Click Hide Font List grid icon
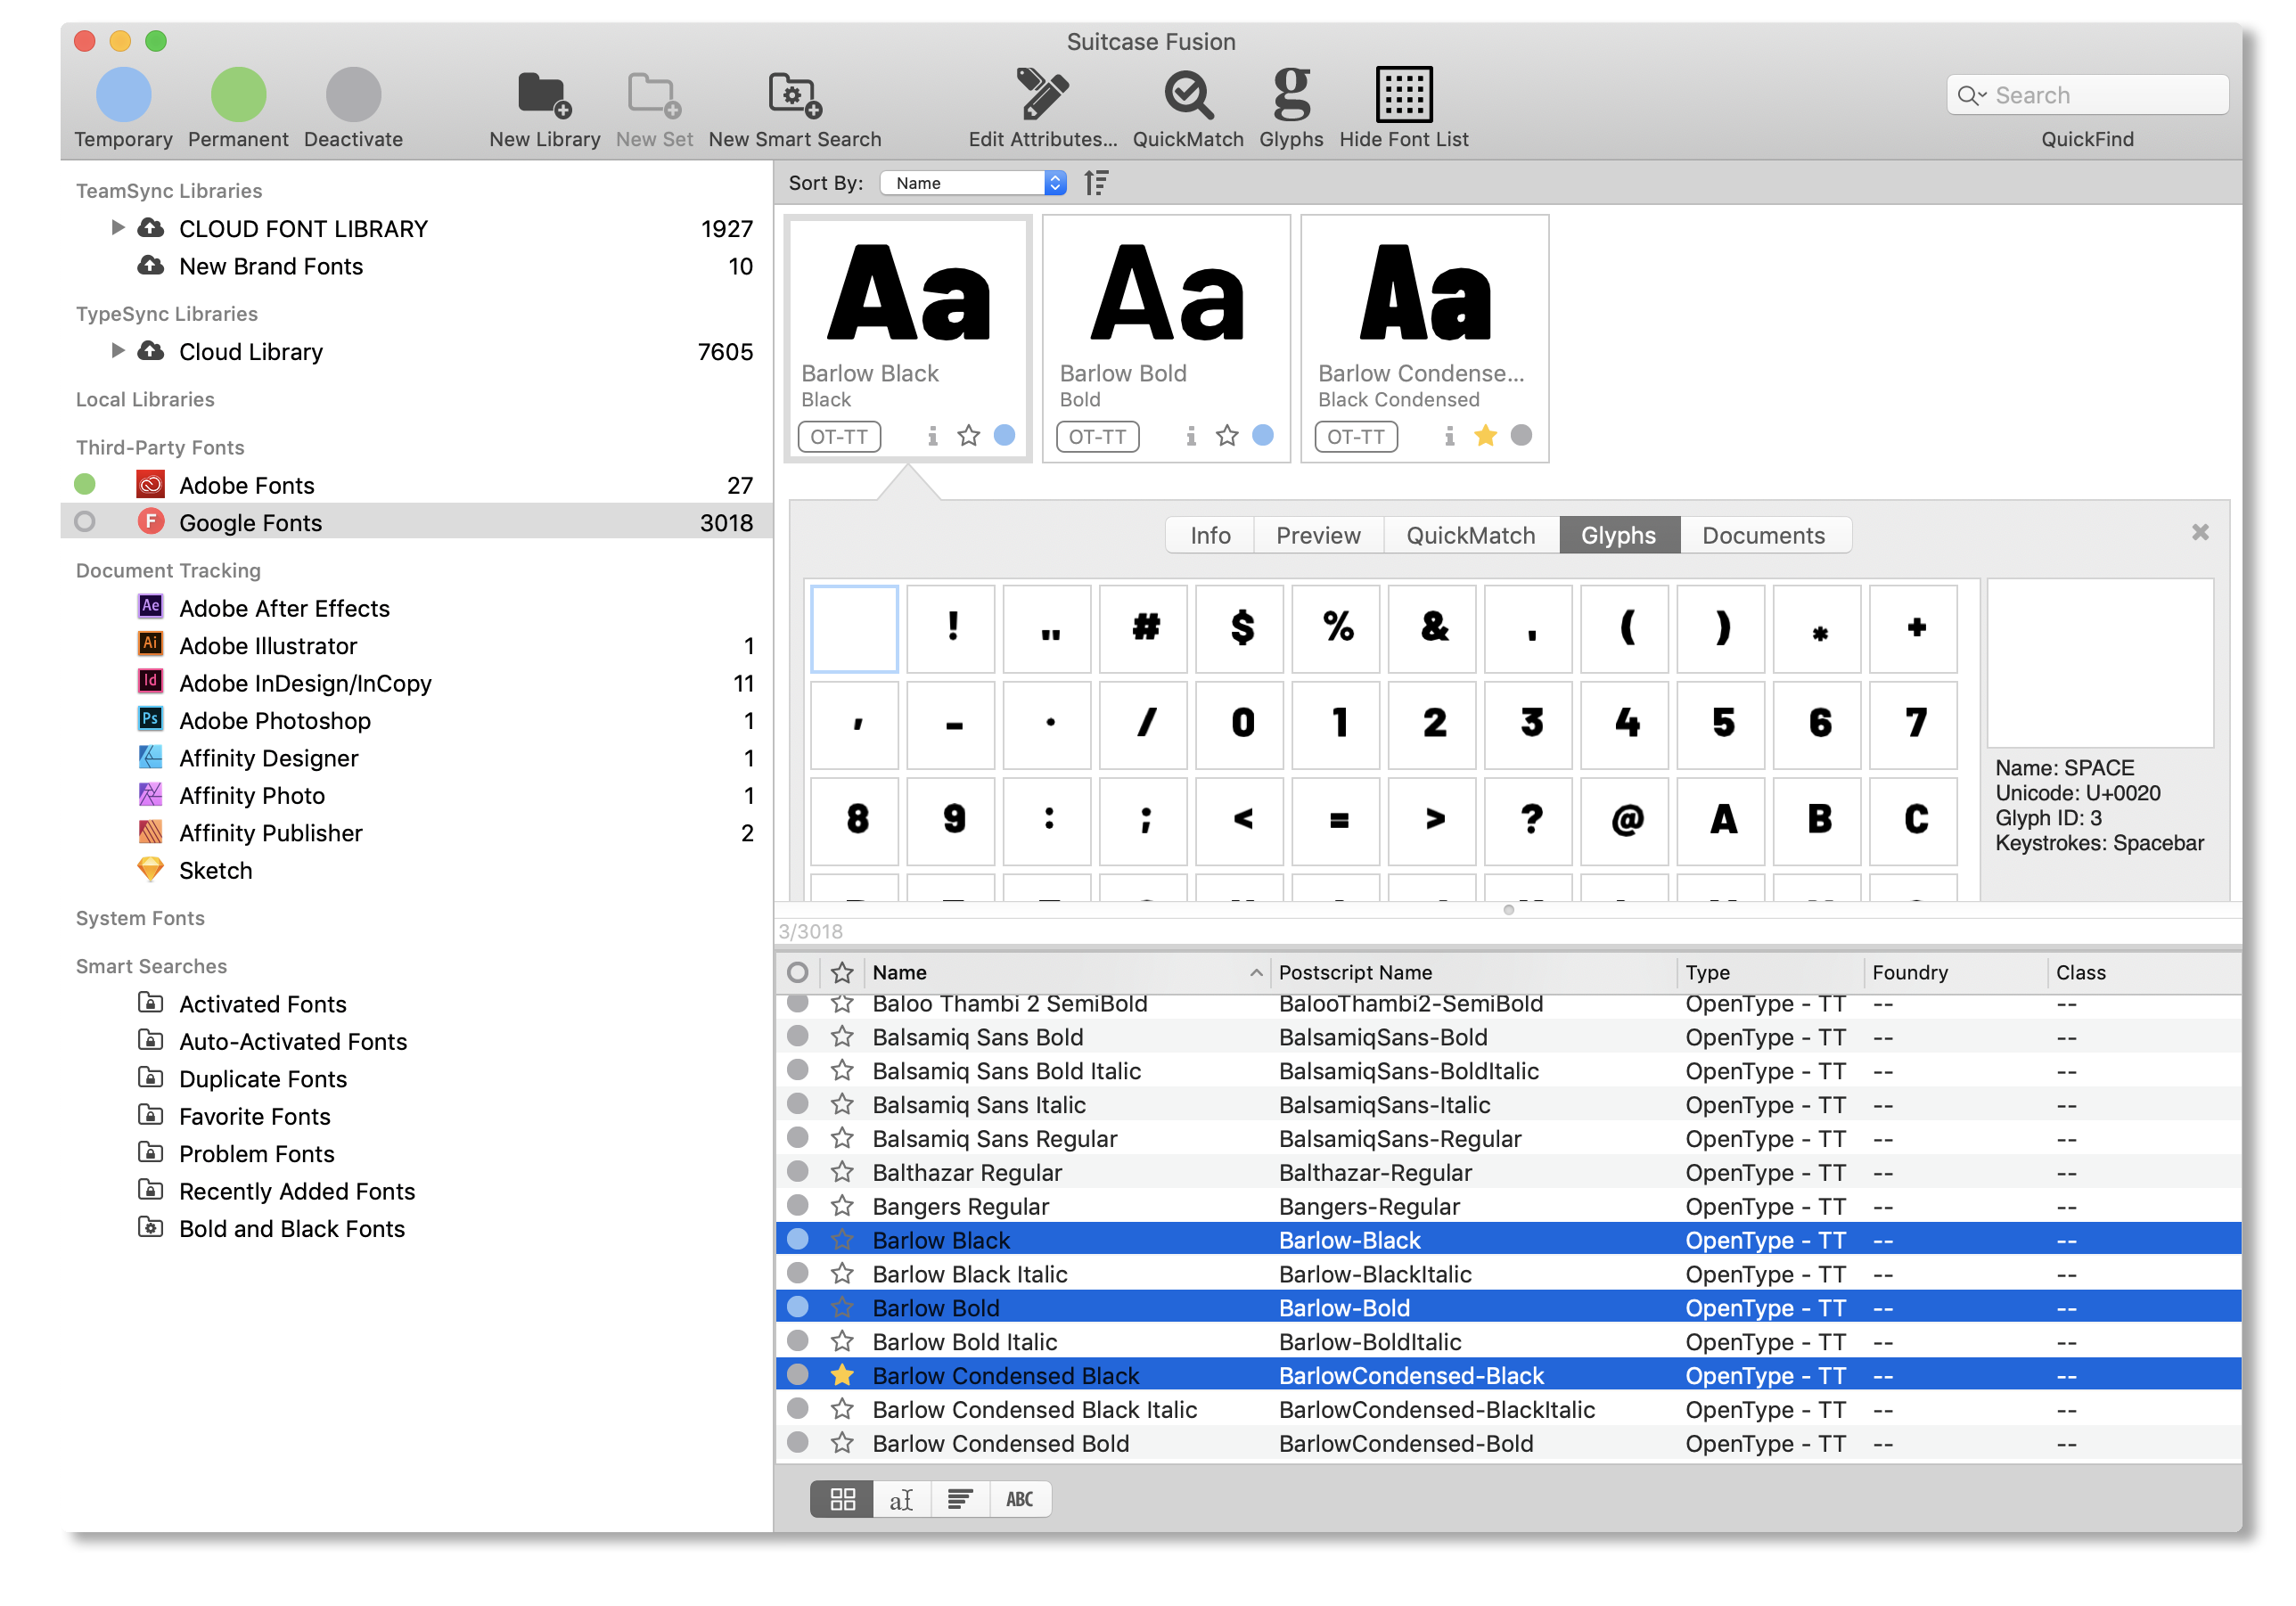The image size is (2296, 1606). [1403, 95]
